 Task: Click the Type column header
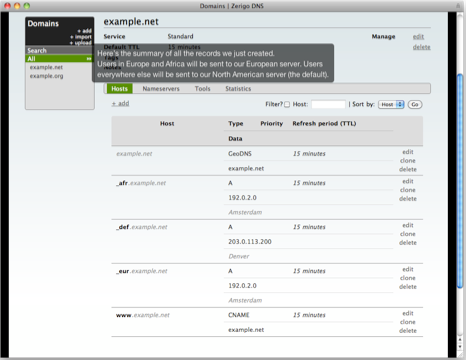[x=236, y=124]
